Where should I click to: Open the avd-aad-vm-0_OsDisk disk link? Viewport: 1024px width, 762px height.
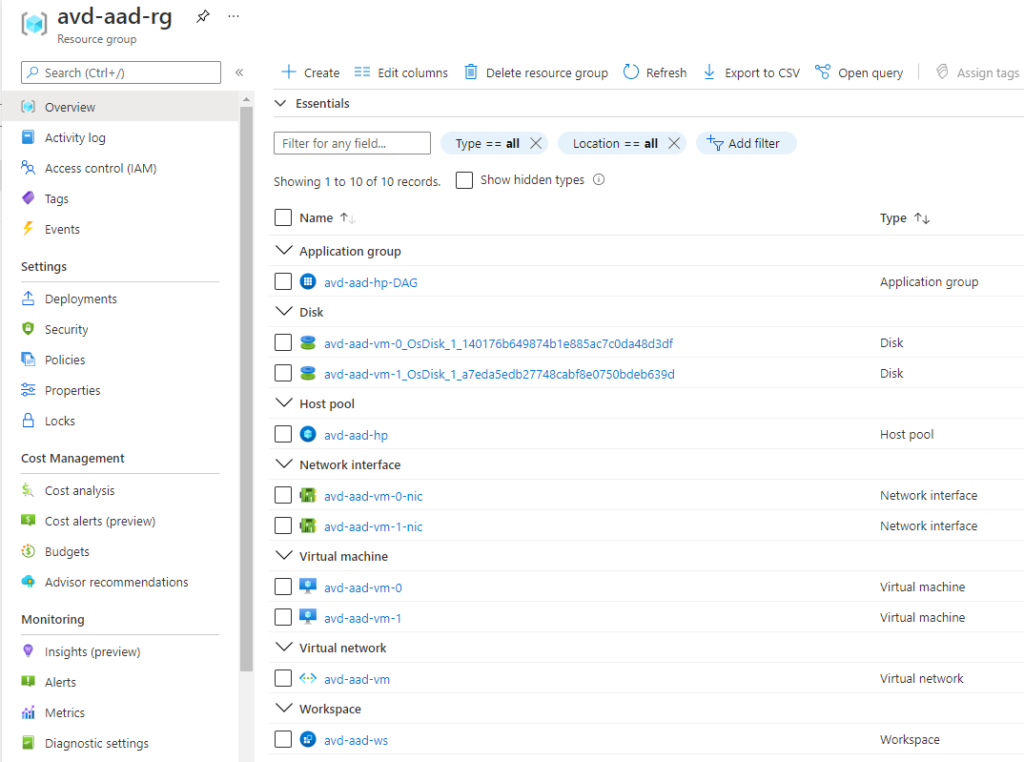(498, 343)
